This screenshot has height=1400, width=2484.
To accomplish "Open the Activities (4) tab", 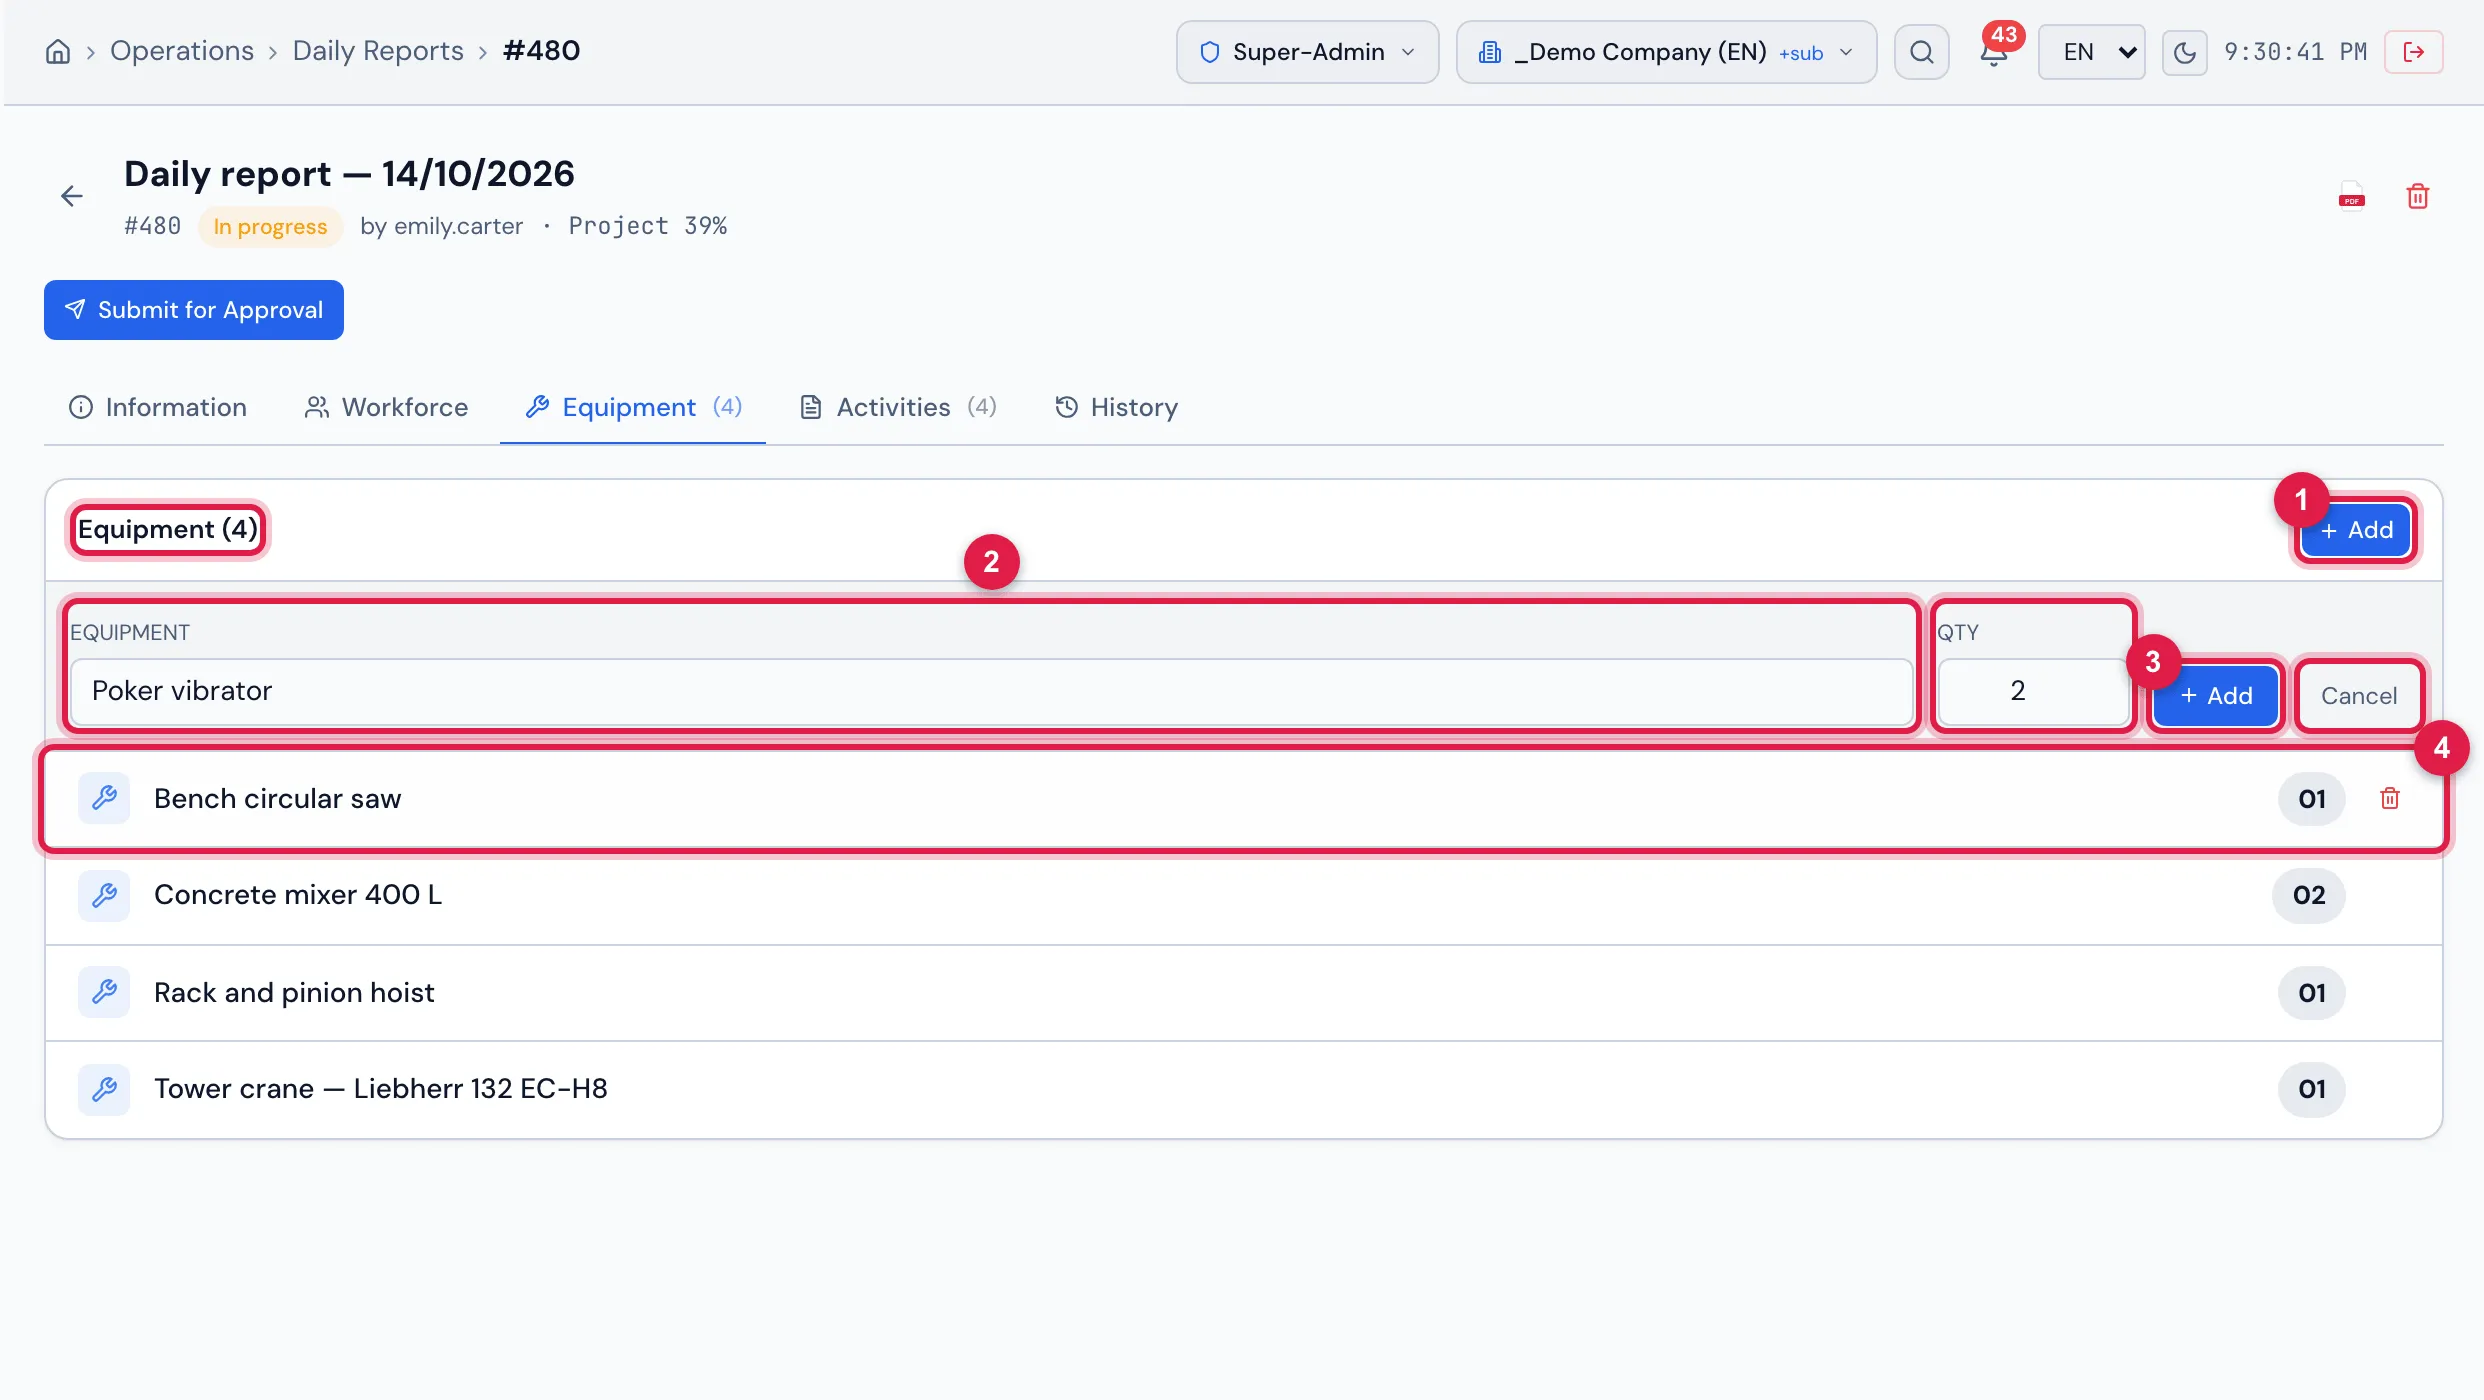I will tap(897, 407).
